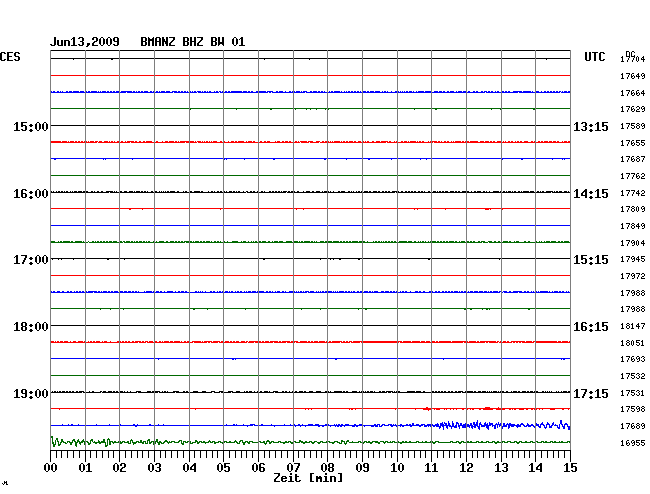Select the 14:15 UTC time label

(x=591, y=194)
